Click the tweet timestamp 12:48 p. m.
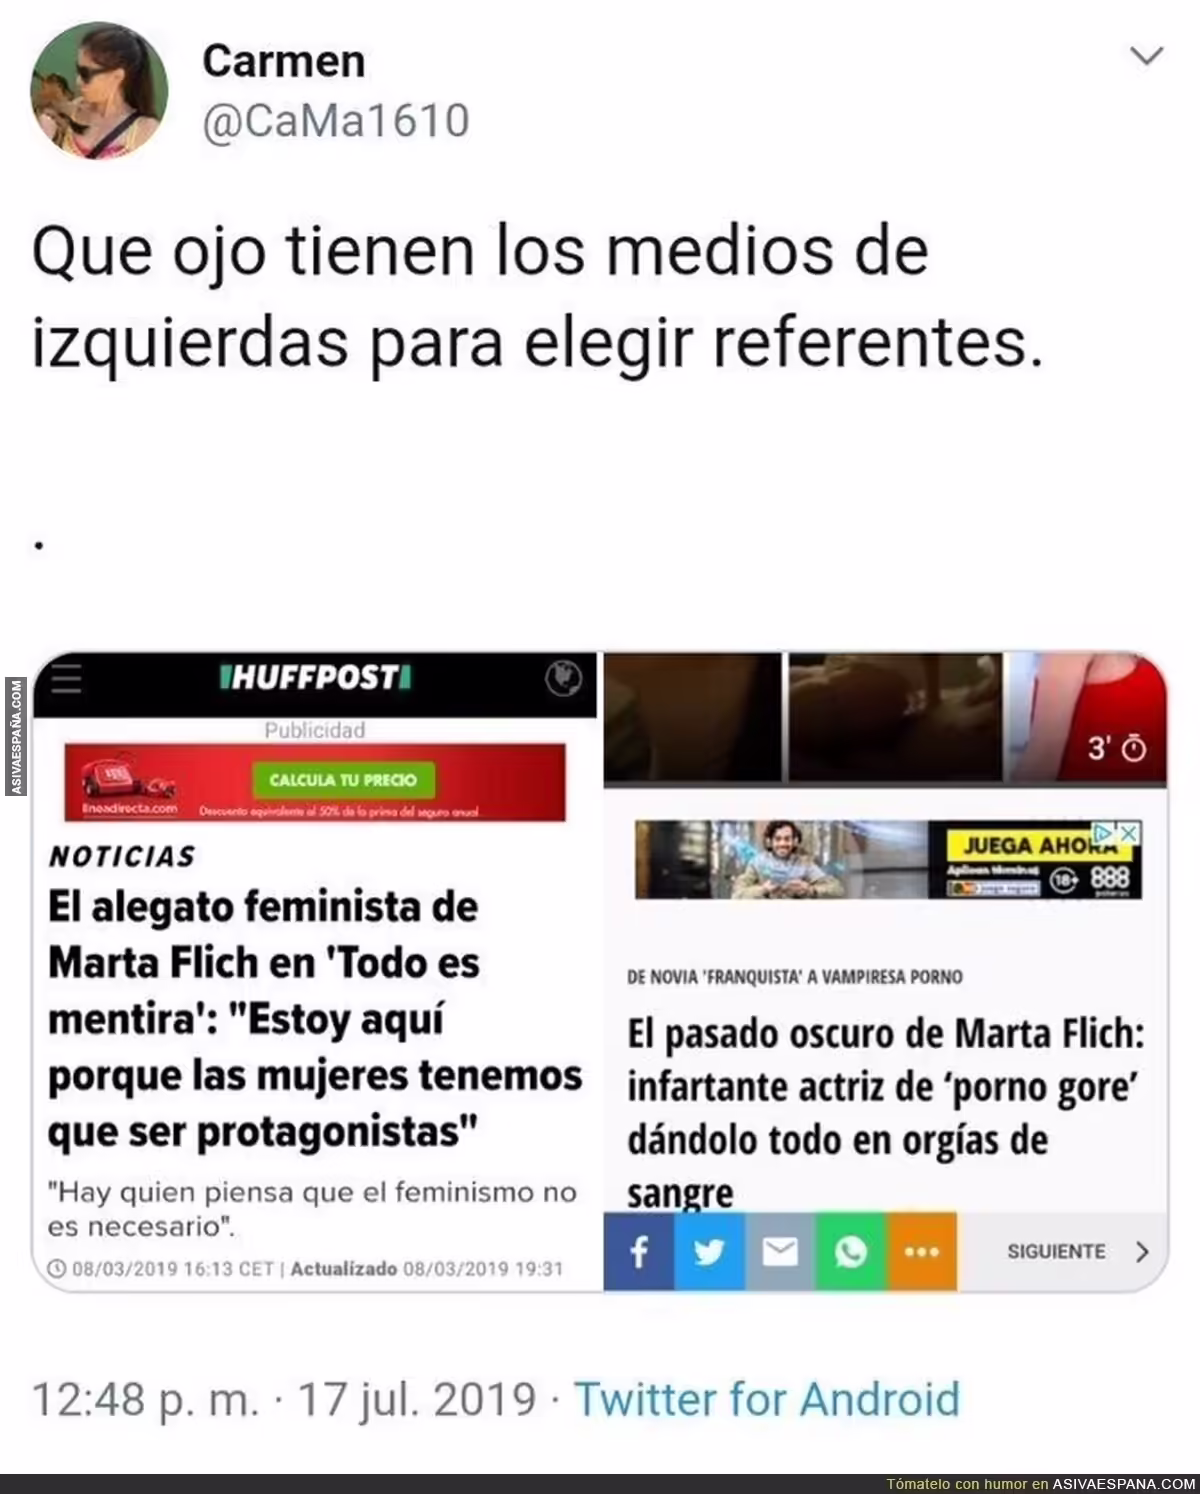 [146, 1398]
